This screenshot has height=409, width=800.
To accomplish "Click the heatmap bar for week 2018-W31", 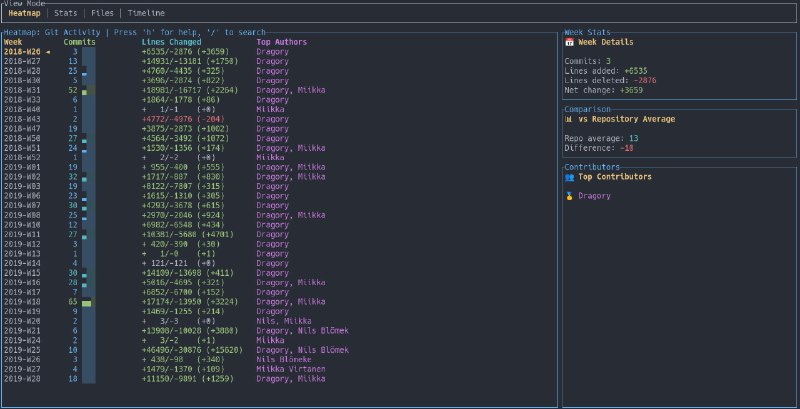I will 87,92.
